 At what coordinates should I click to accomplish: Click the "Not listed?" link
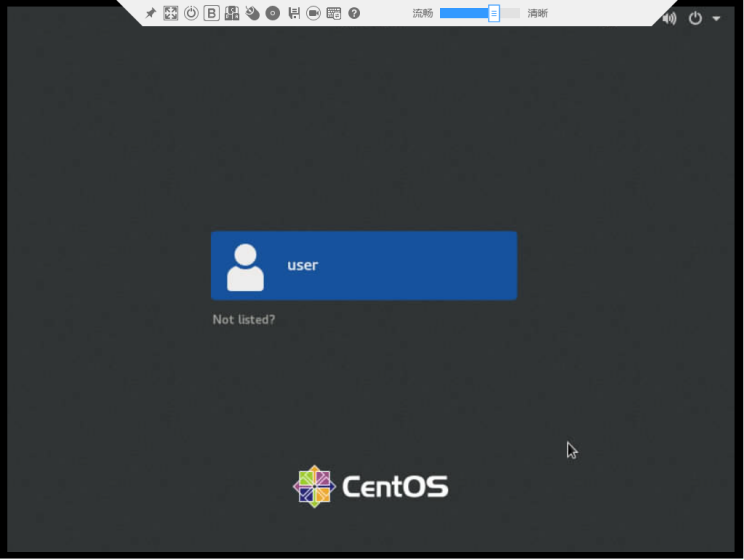click(x=244, y=320)
